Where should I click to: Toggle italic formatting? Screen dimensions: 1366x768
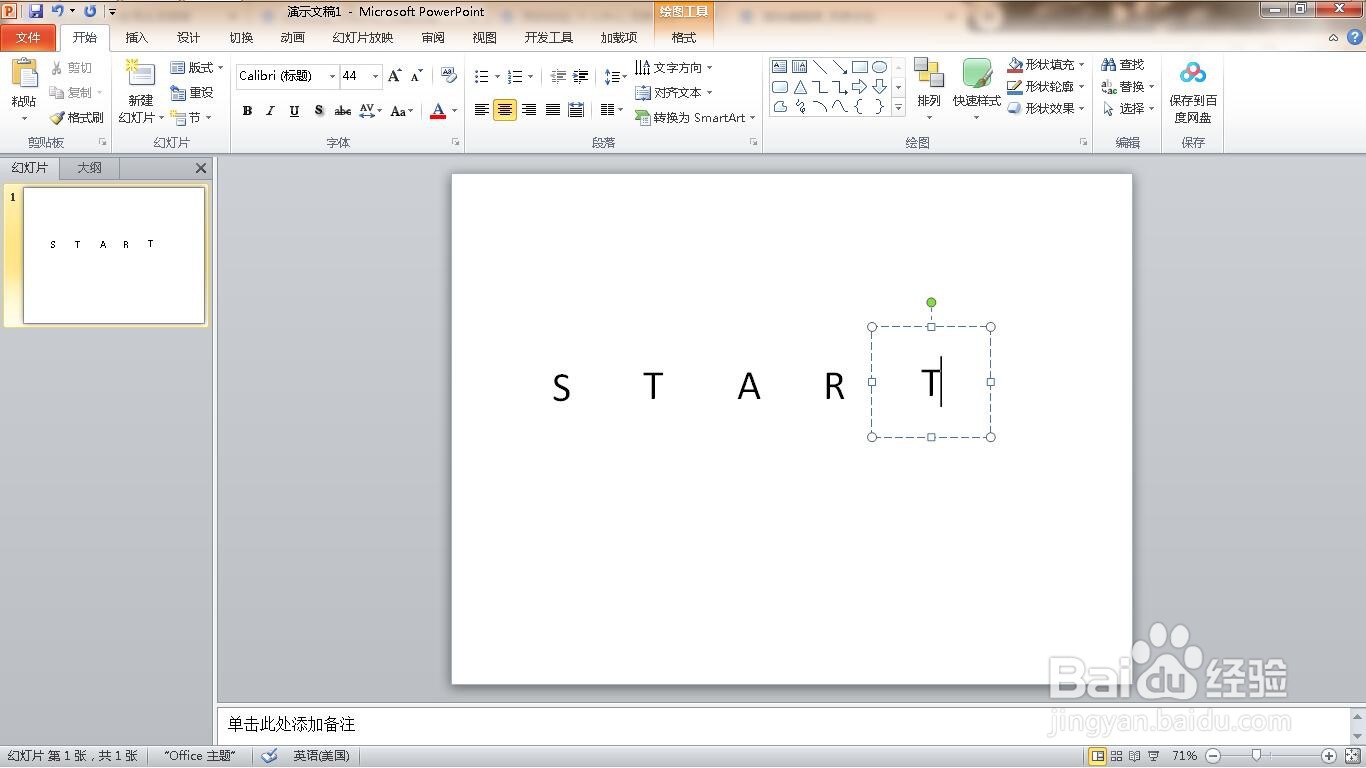(270, 111)
